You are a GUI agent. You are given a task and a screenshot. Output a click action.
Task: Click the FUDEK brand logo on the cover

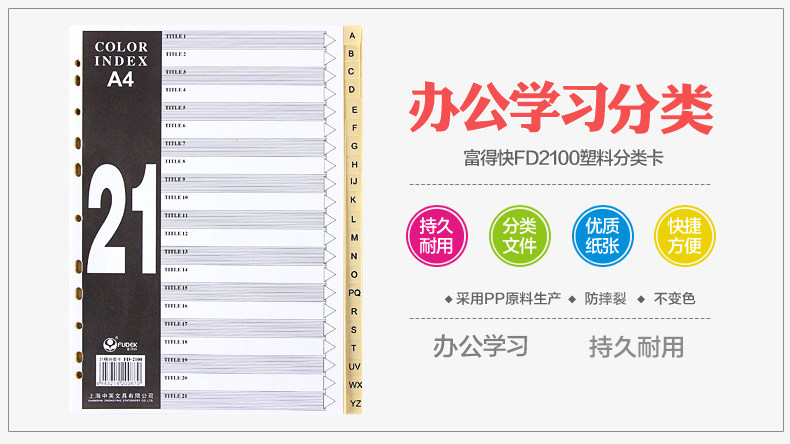tap(120, 345)
